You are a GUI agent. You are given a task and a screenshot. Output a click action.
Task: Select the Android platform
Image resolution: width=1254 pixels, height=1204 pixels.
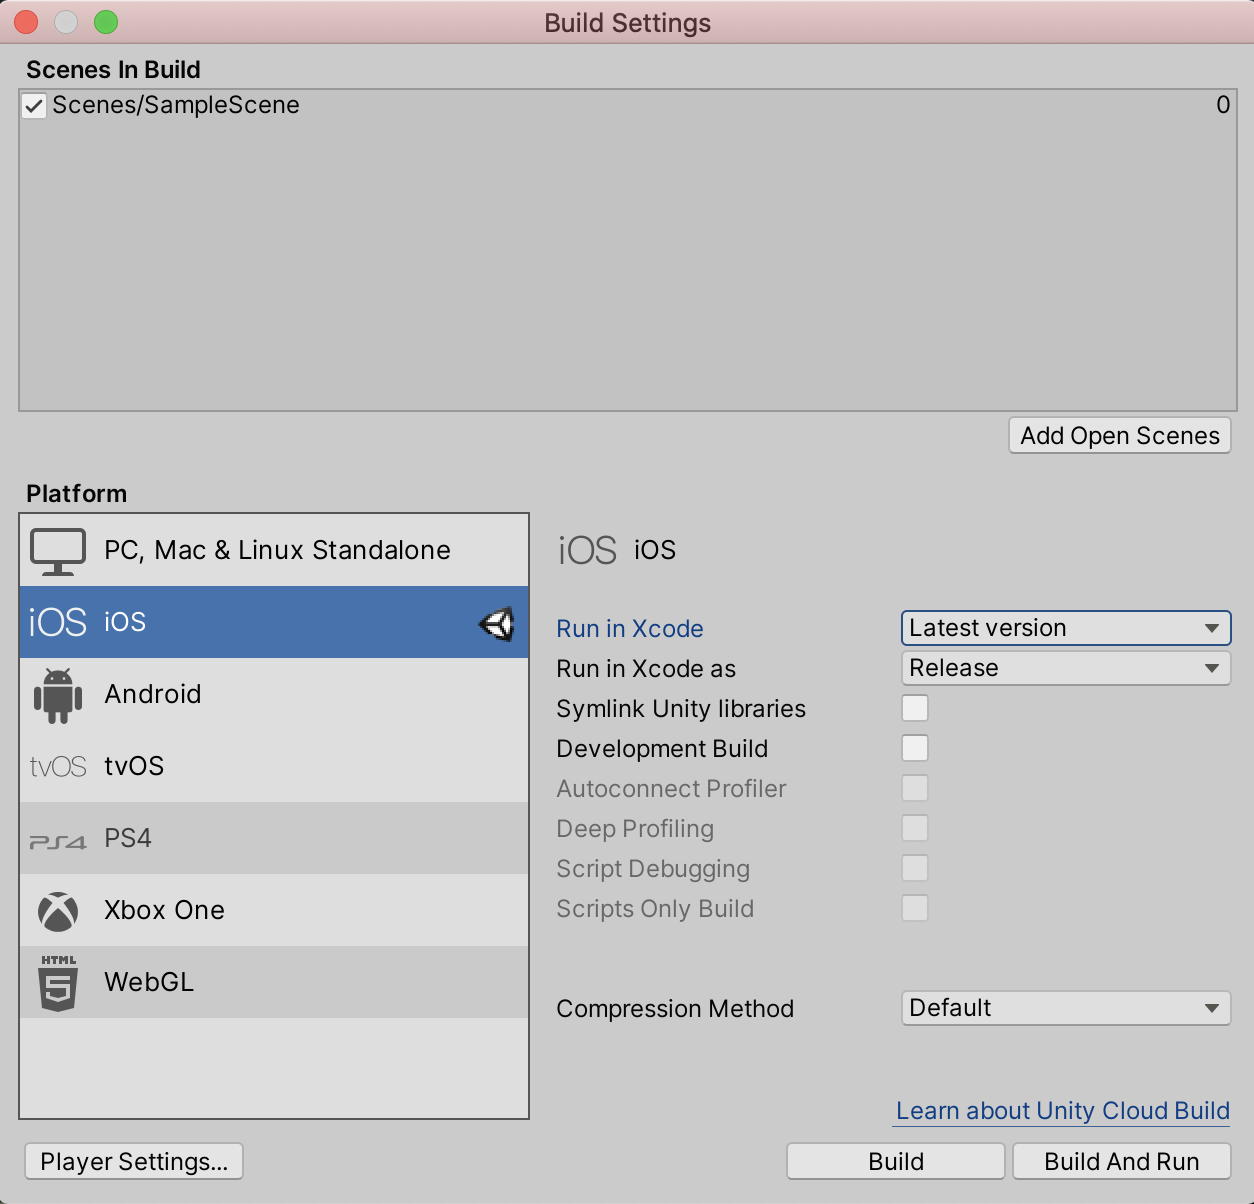(x=274, y=694)
